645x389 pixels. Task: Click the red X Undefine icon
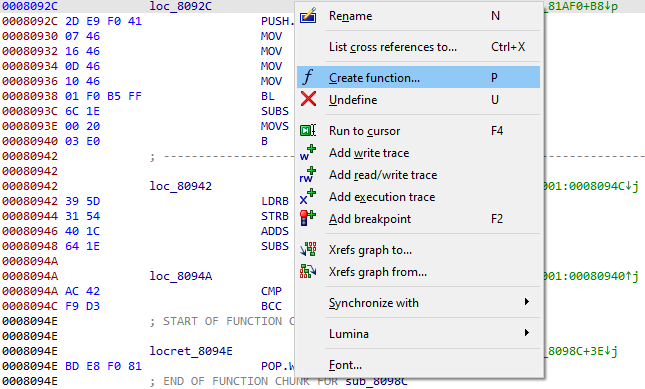308,99
